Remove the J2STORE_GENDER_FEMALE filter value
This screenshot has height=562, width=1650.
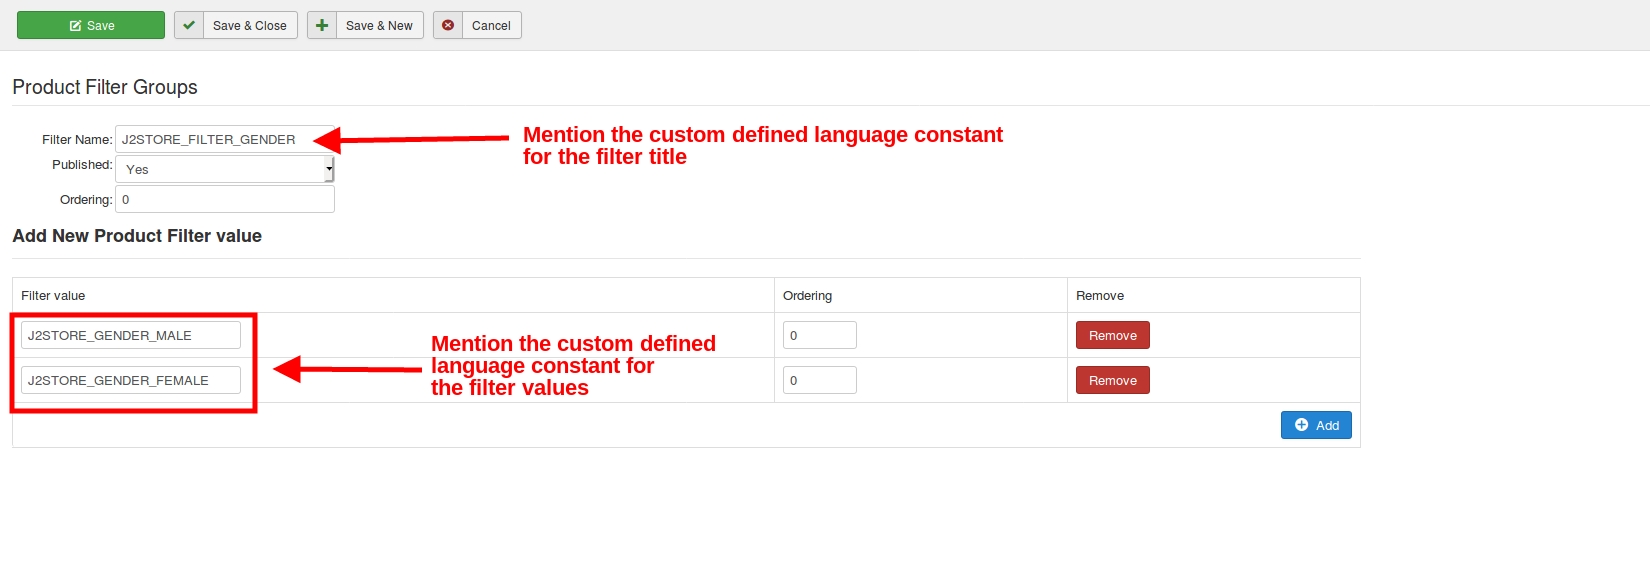[1112, 380]
